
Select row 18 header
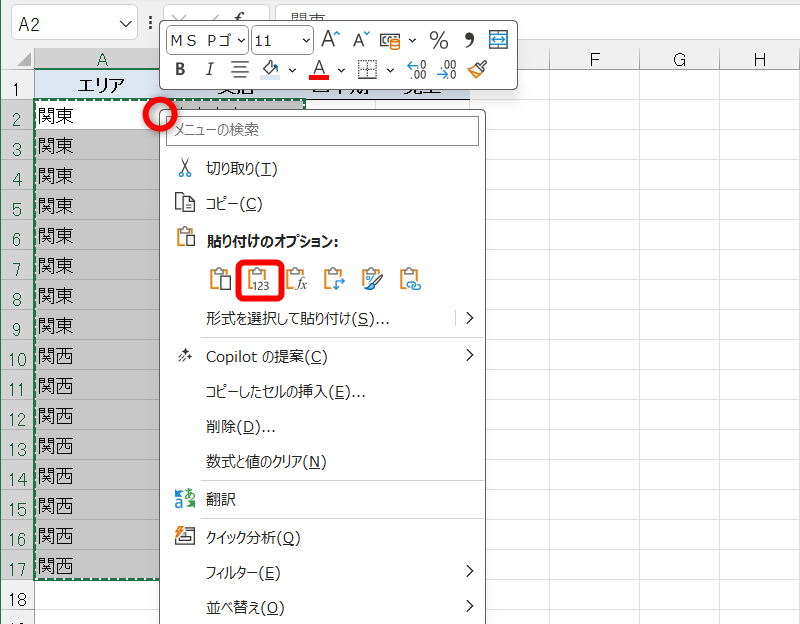(17, 599)
